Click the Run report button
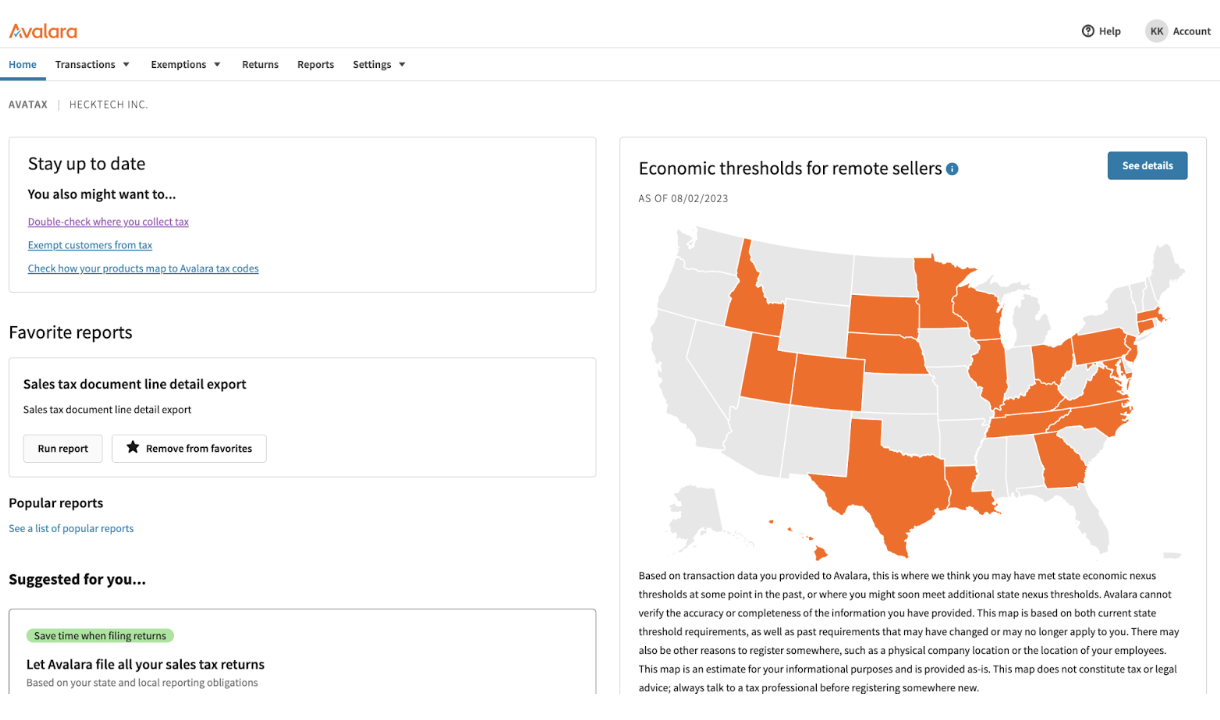 [63, 448]
